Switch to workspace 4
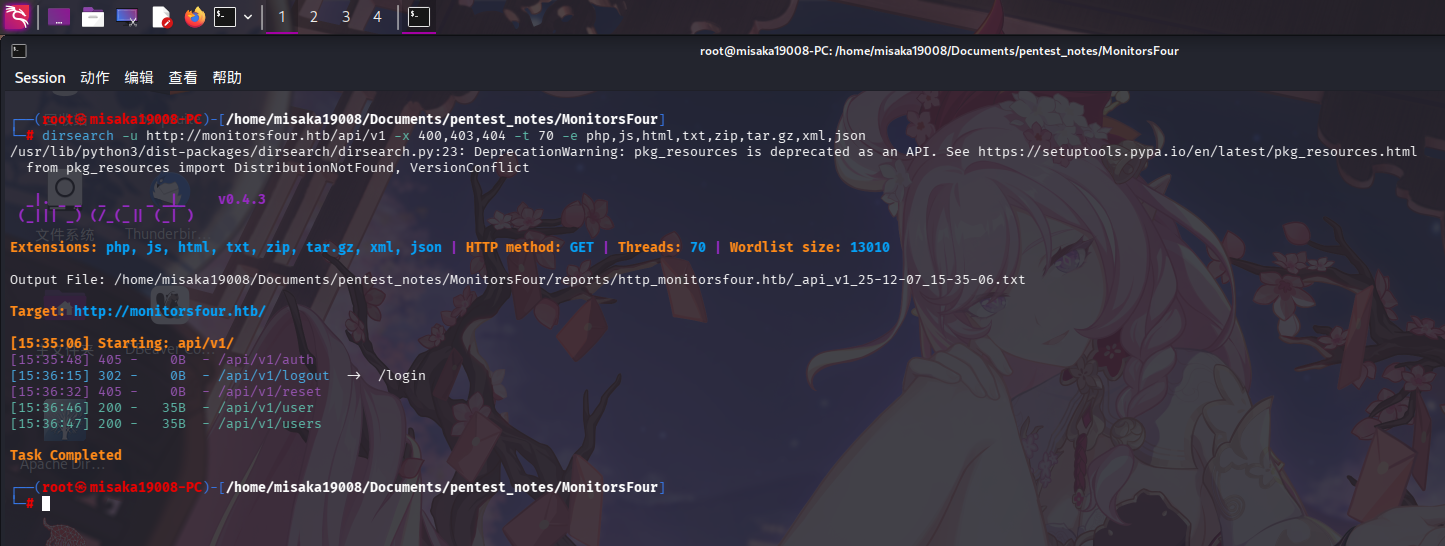Screen dimensions: 1445x546 377,17
